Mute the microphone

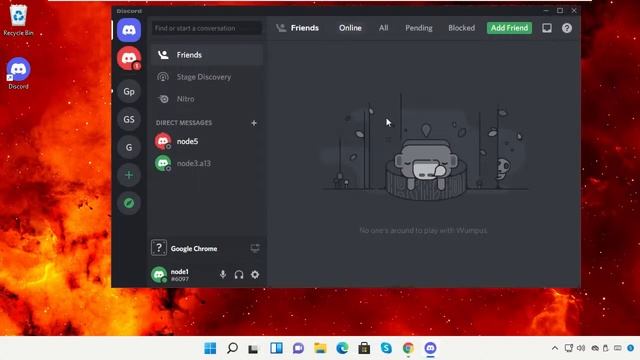pos(223,274)
